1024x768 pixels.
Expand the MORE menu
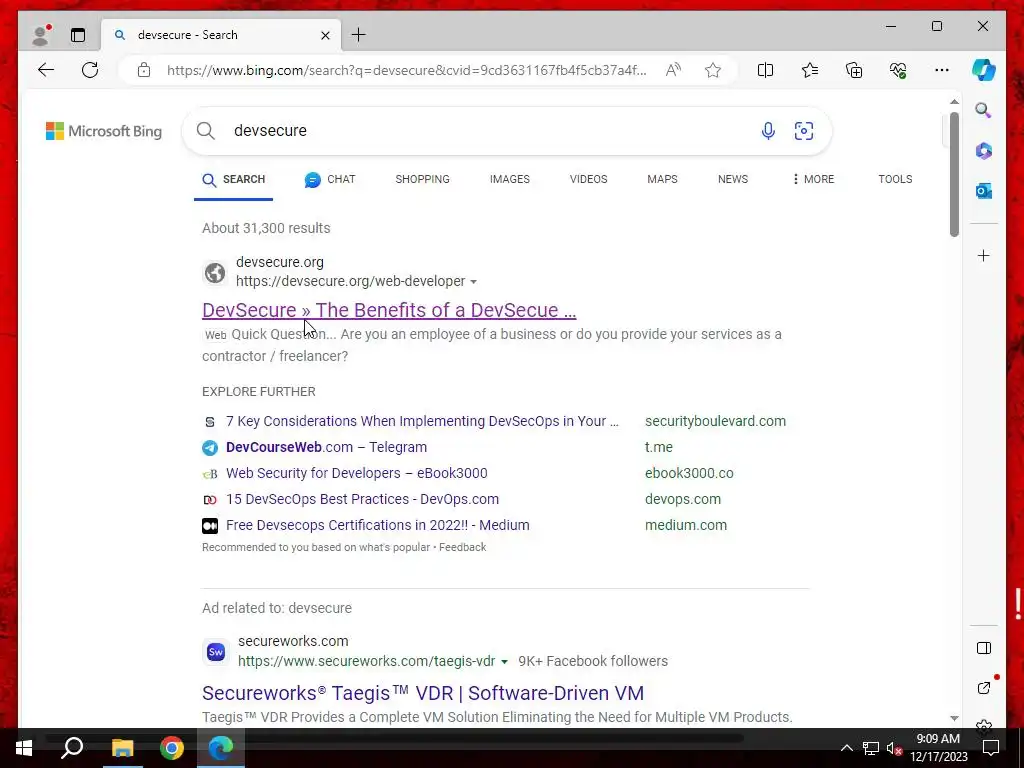813,179
